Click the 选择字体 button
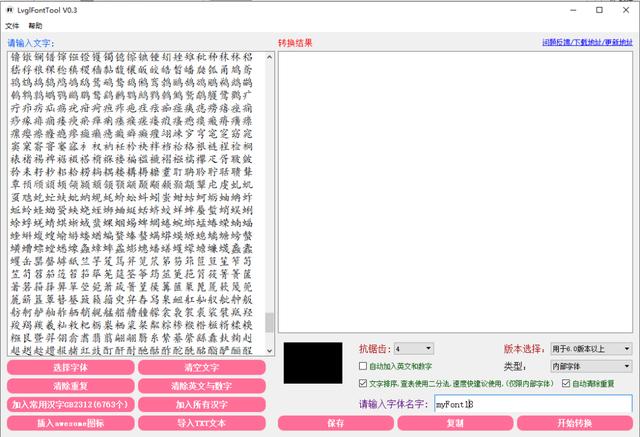 click(x=71, y=367)
